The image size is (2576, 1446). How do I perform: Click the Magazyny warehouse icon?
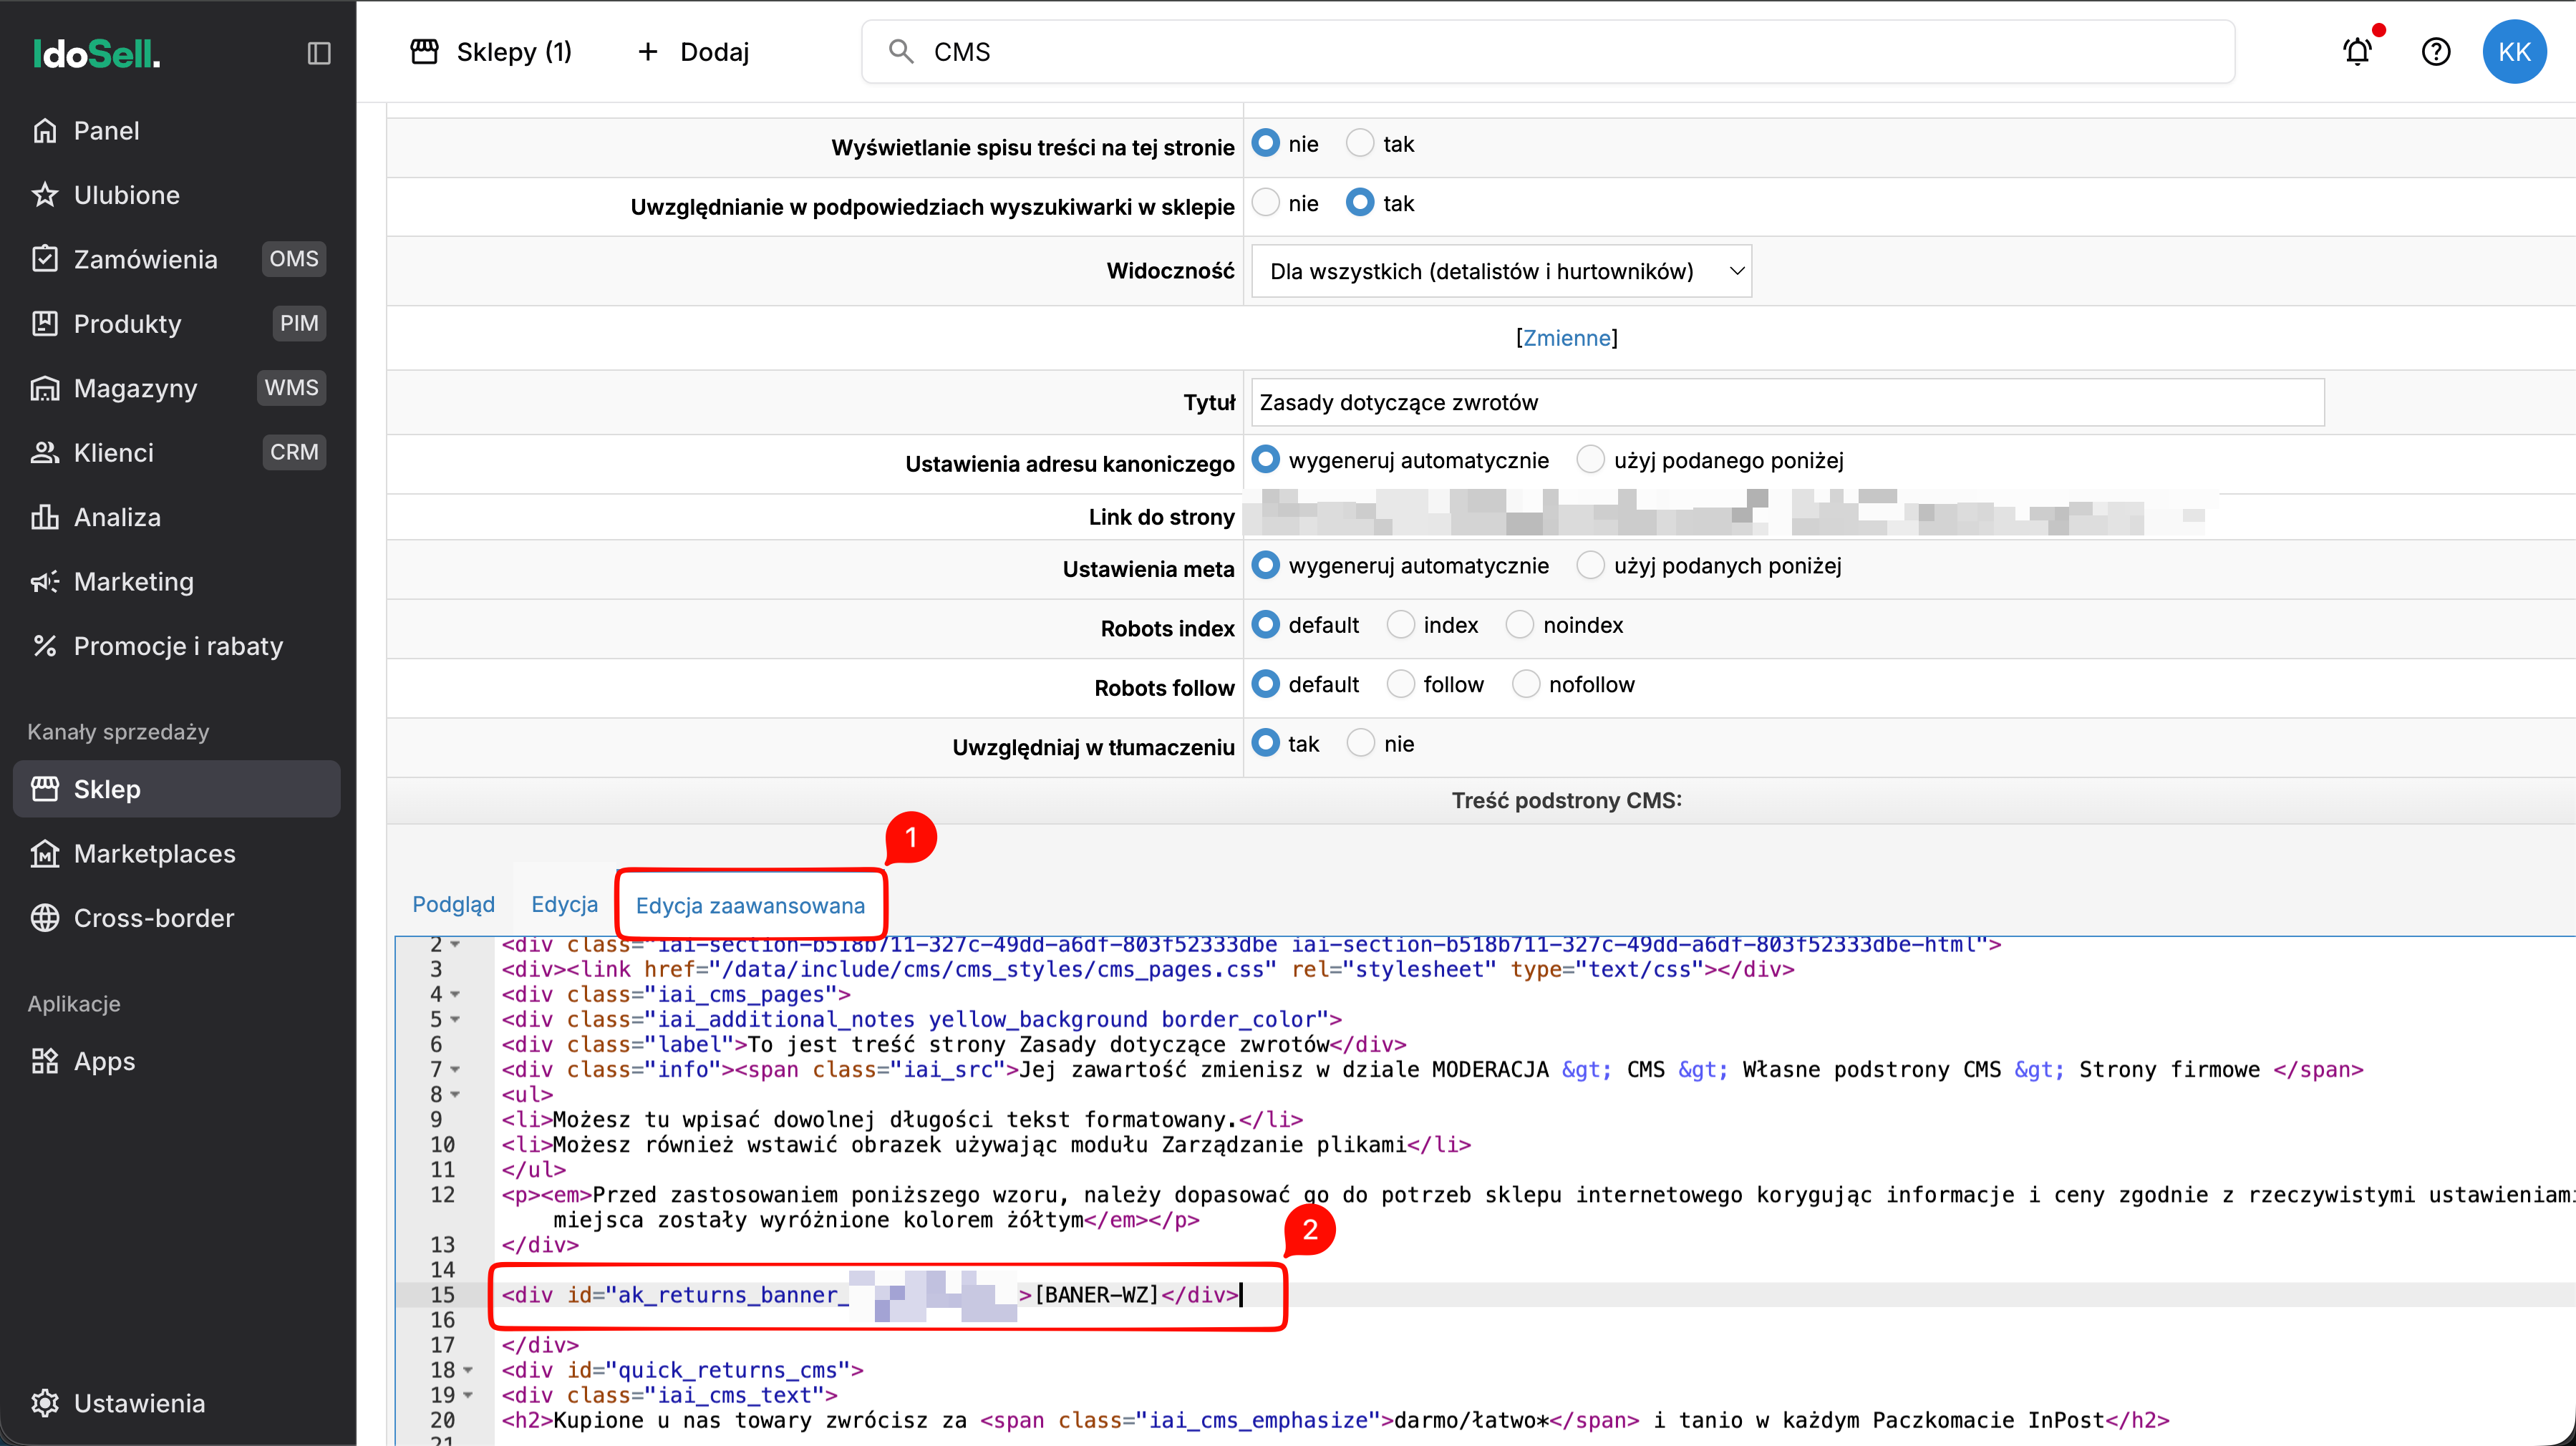[x=45, y=388]
